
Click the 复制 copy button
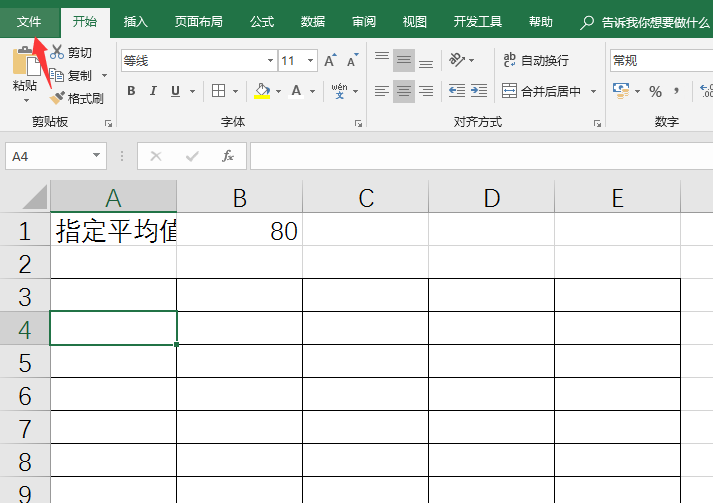tap(71, 75)
